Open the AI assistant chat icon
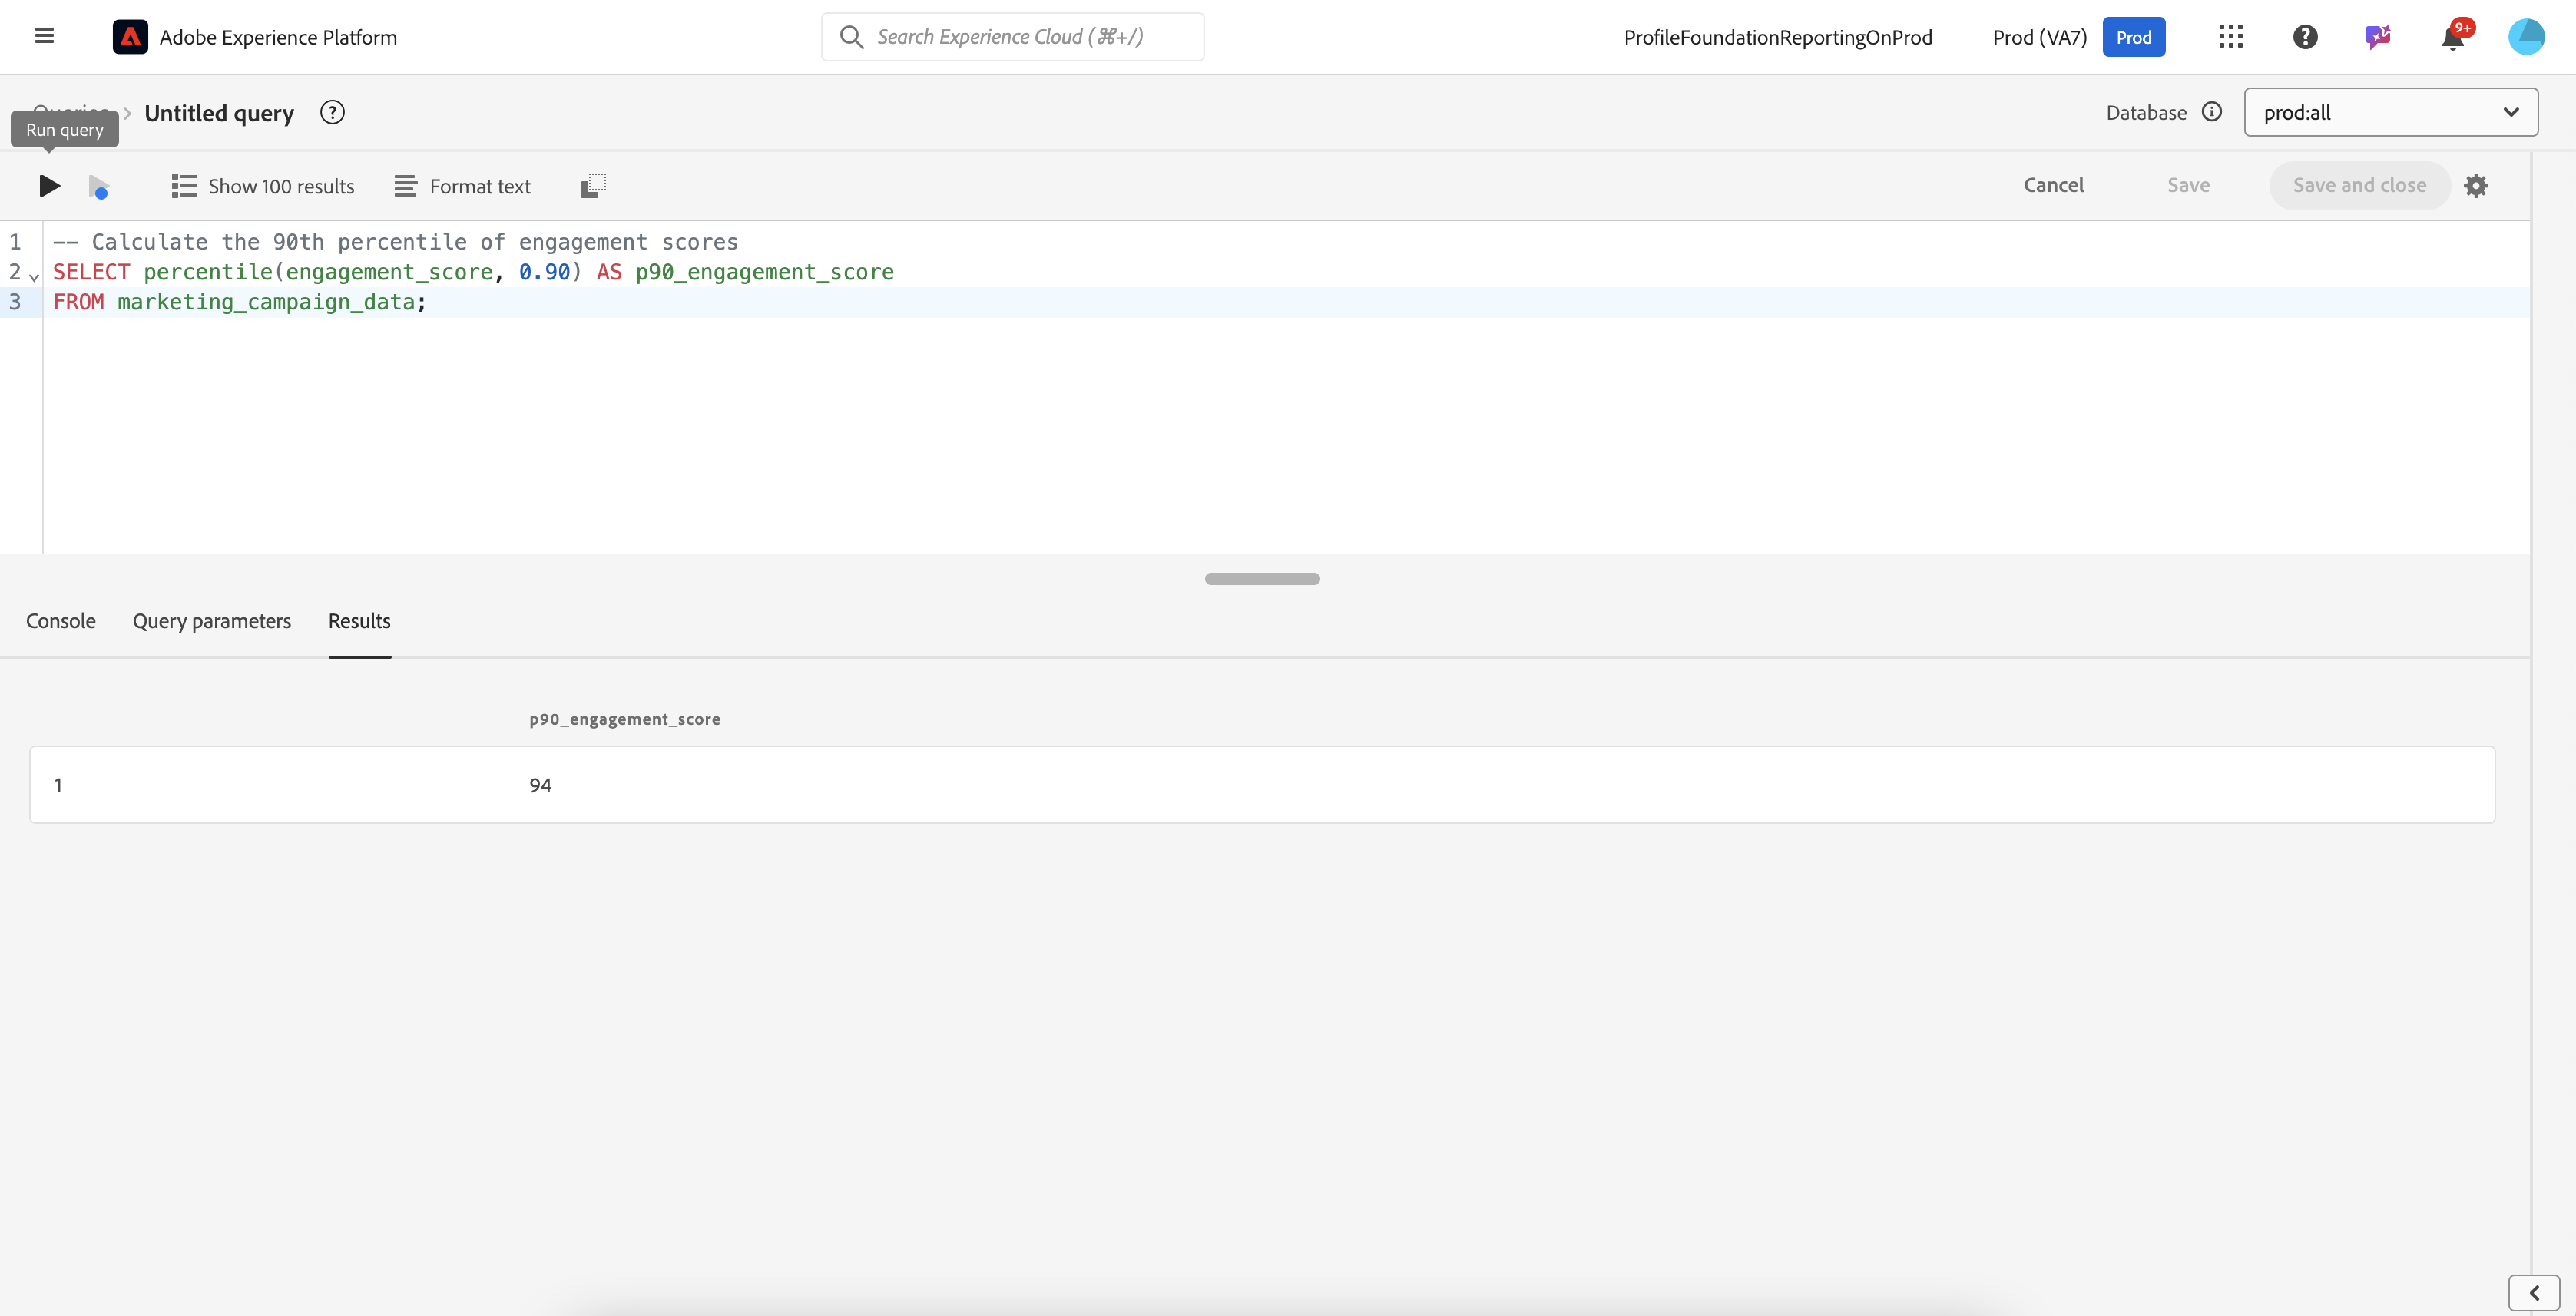This screenshot has height=1316, width=2576. click(x=2378, y=37)
